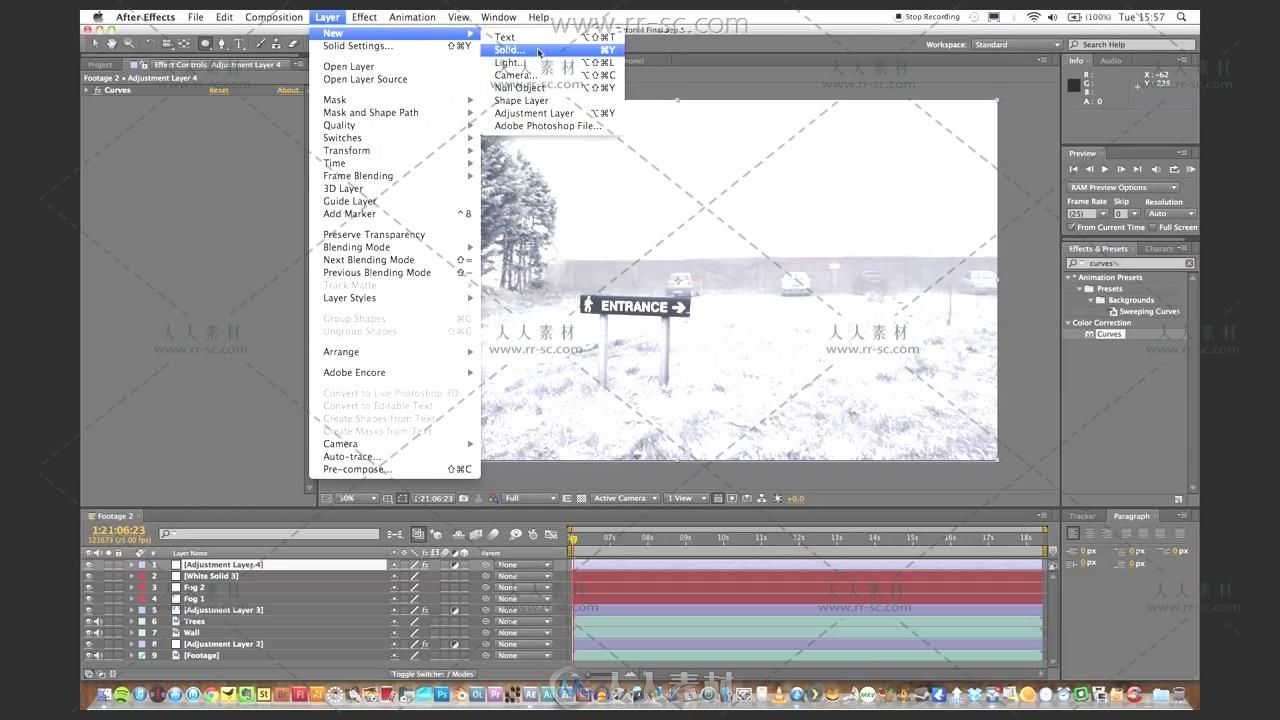
Task: Expand the Curves effect properties
Action: [x=87, y=90]
